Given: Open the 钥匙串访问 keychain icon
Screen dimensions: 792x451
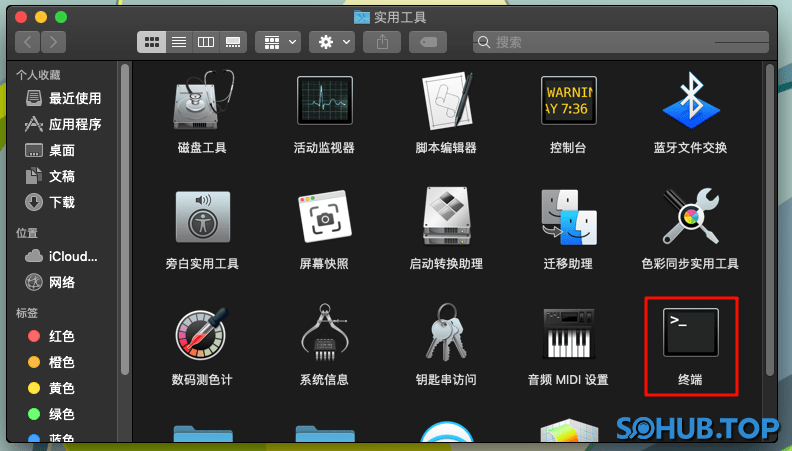Looking at the screenshot, I should click(x=447, y=332).
